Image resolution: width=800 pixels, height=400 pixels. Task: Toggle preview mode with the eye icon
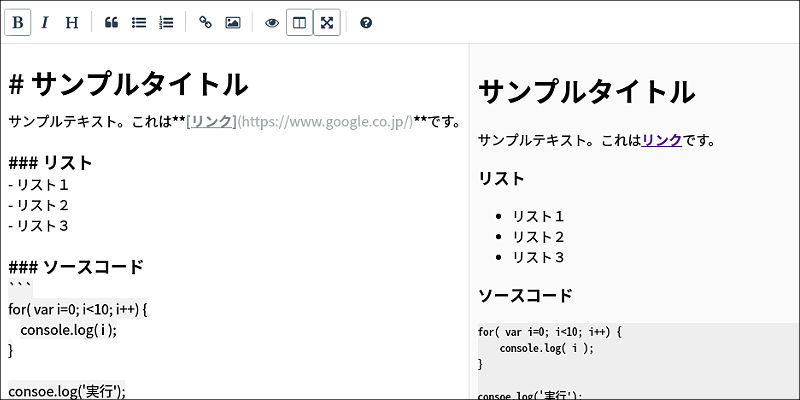[272, 23]
